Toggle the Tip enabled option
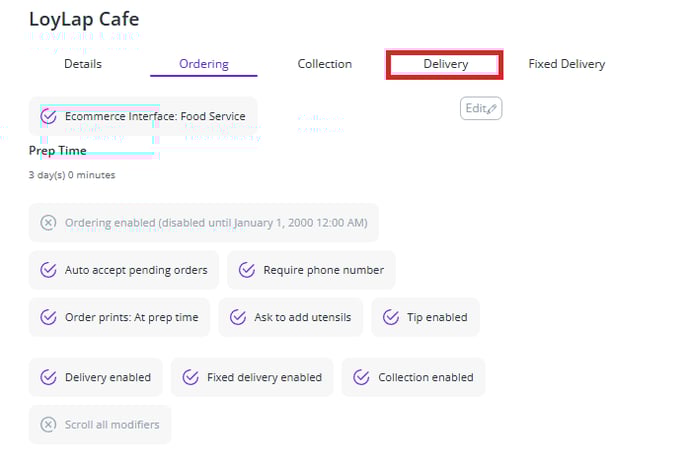This screenshot has width=688, height=460. tap(425, 317)
